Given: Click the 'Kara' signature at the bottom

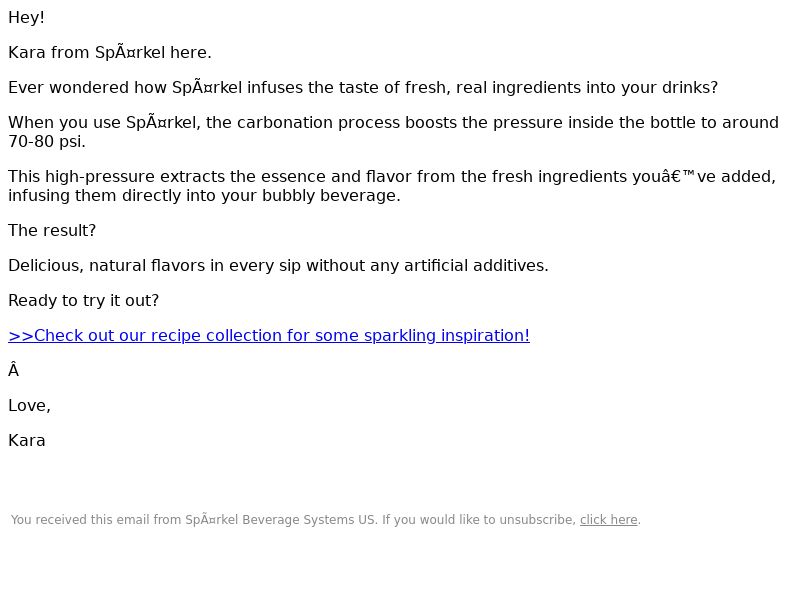Looking at the screenshot, I should coord(27,441).
